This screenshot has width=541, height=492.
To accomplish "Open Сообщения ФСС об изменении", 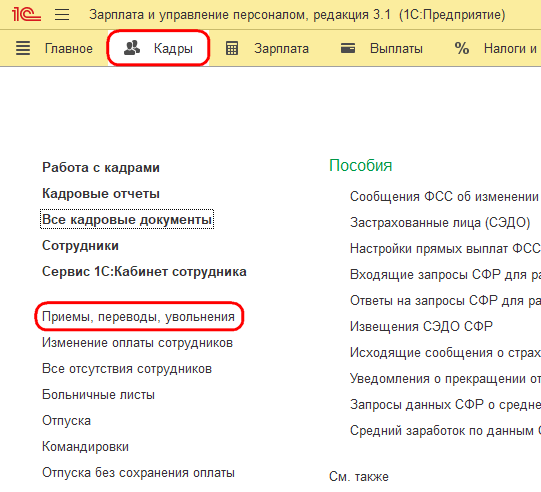I will [444, 196].
